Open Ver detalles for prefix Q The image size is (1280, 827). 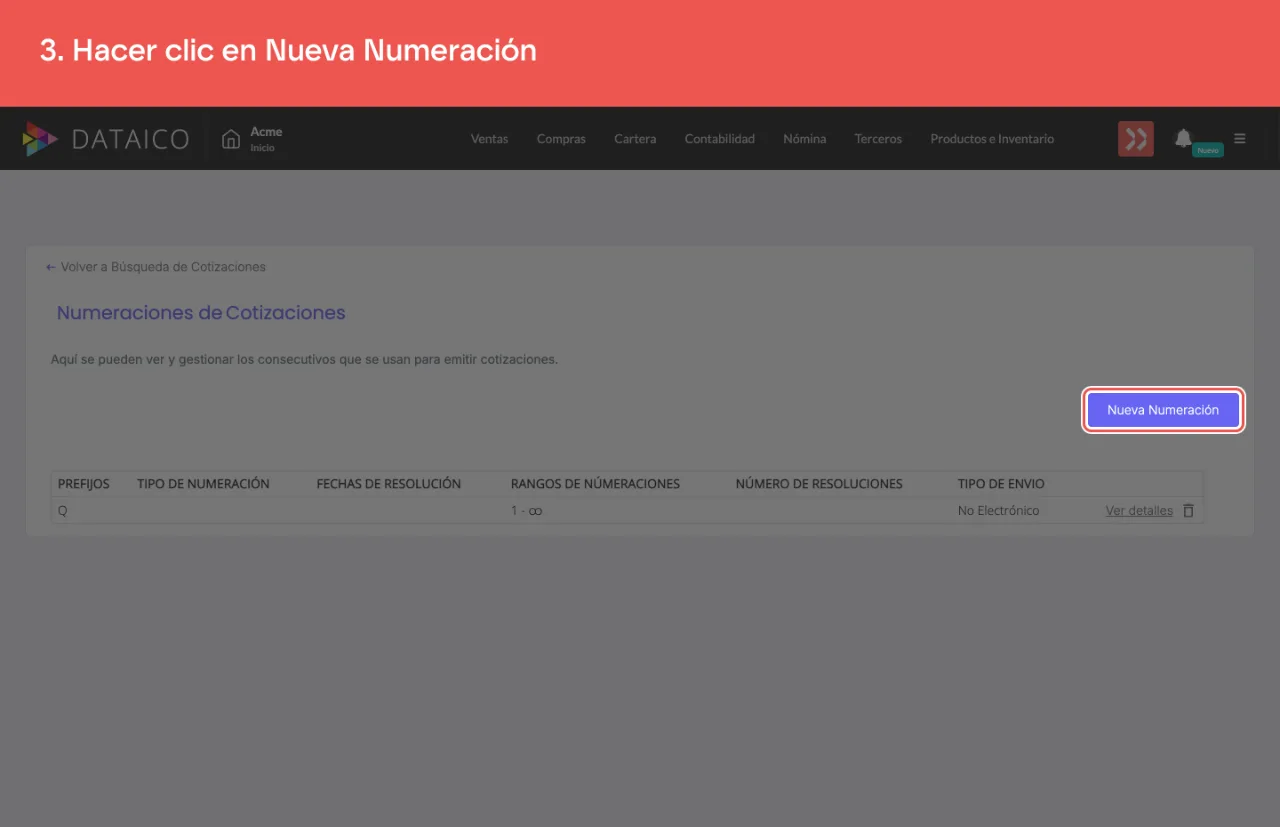[1139, 511]
